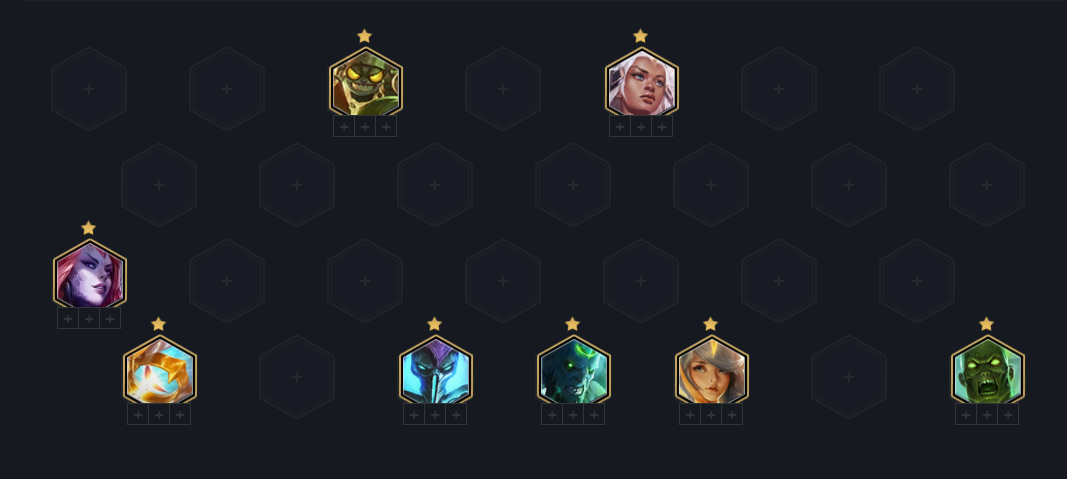1067x479 pixels.
Task: Select the golden armored champion portrait
Action: point(160,370)
